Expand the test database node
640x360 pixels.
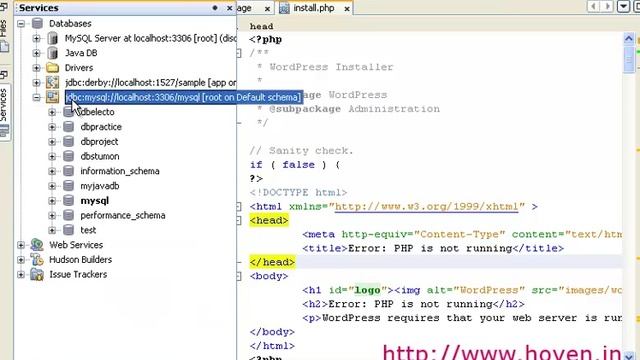pos(52,230)
